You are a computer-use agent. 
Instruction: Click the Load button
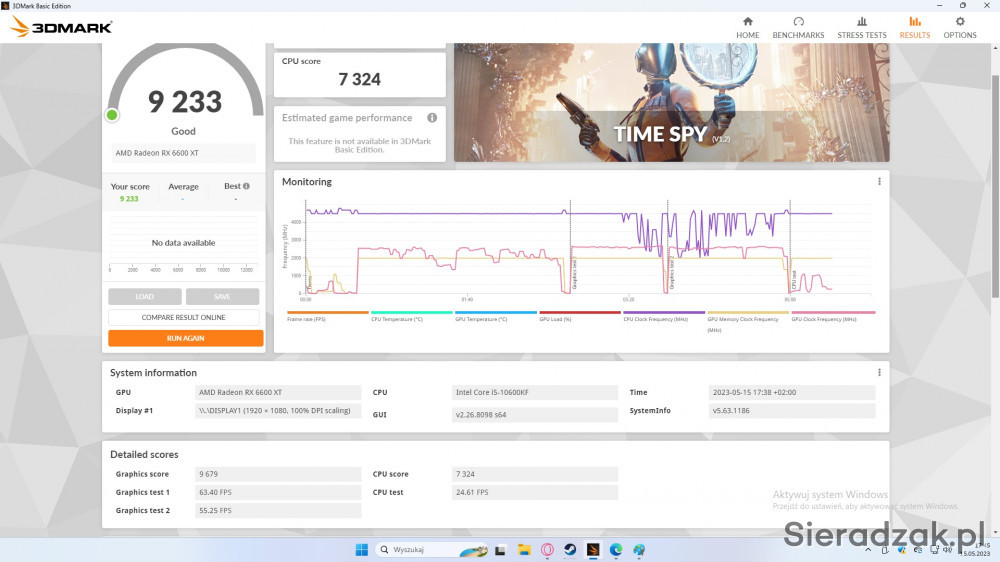(x=145, y=297)
